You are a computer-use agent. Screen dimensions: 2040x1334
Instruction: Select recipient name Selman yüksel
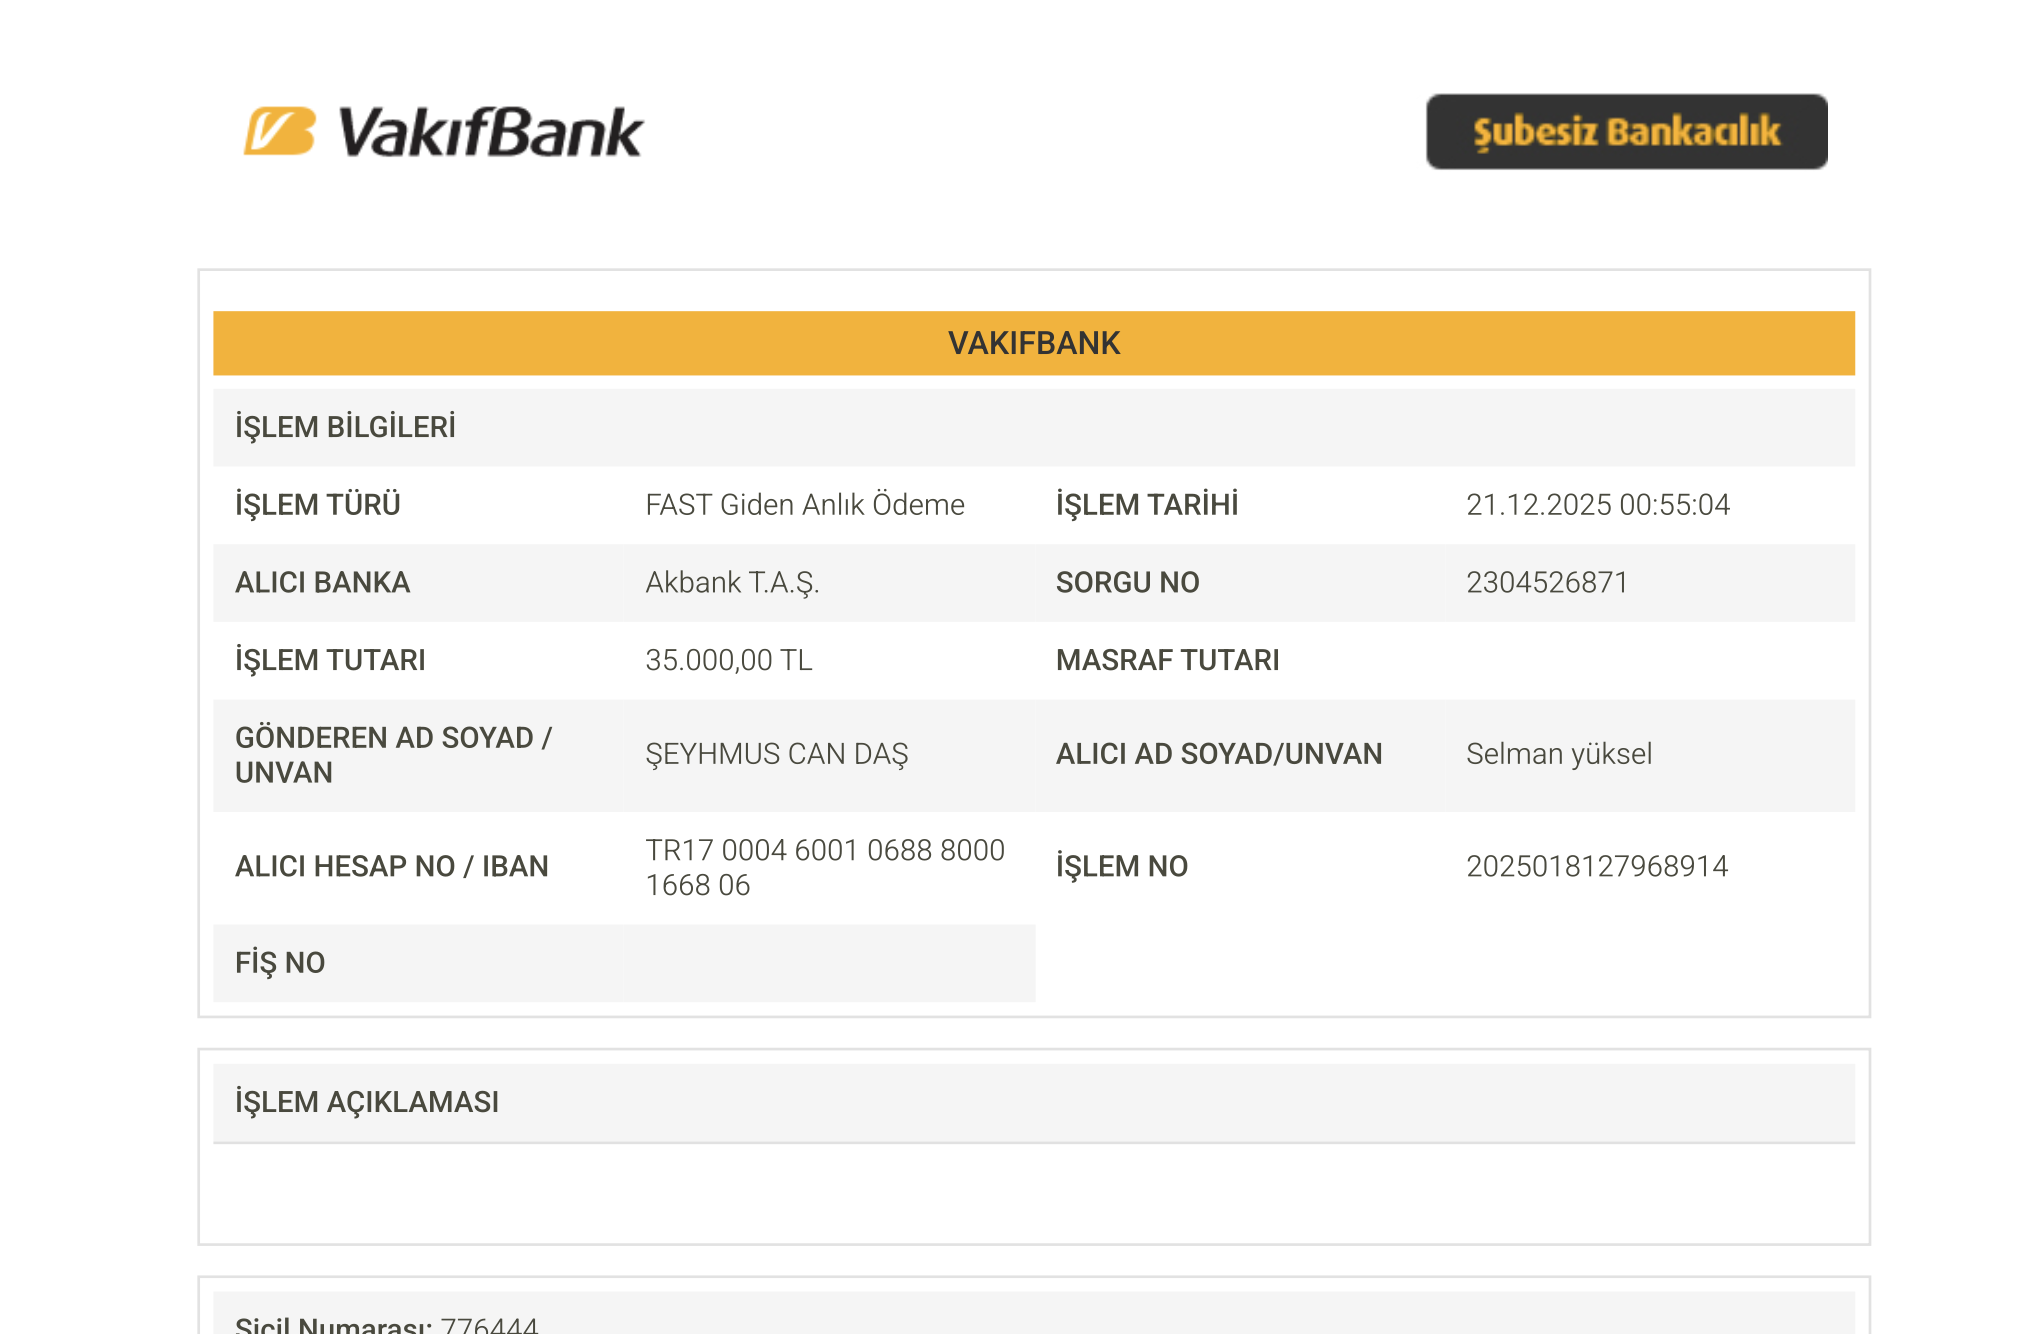tap(1559, 754)
